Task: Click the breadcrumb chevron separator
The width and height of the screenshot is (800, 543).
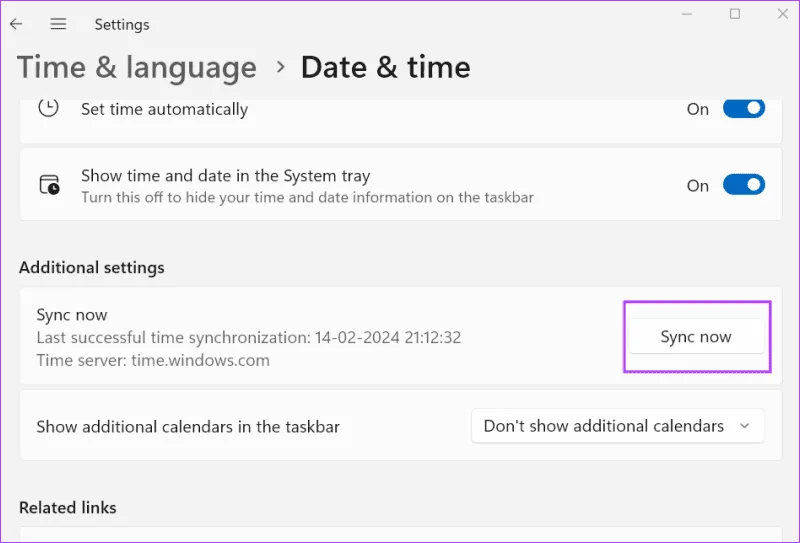Action: [x=280, y=67]
